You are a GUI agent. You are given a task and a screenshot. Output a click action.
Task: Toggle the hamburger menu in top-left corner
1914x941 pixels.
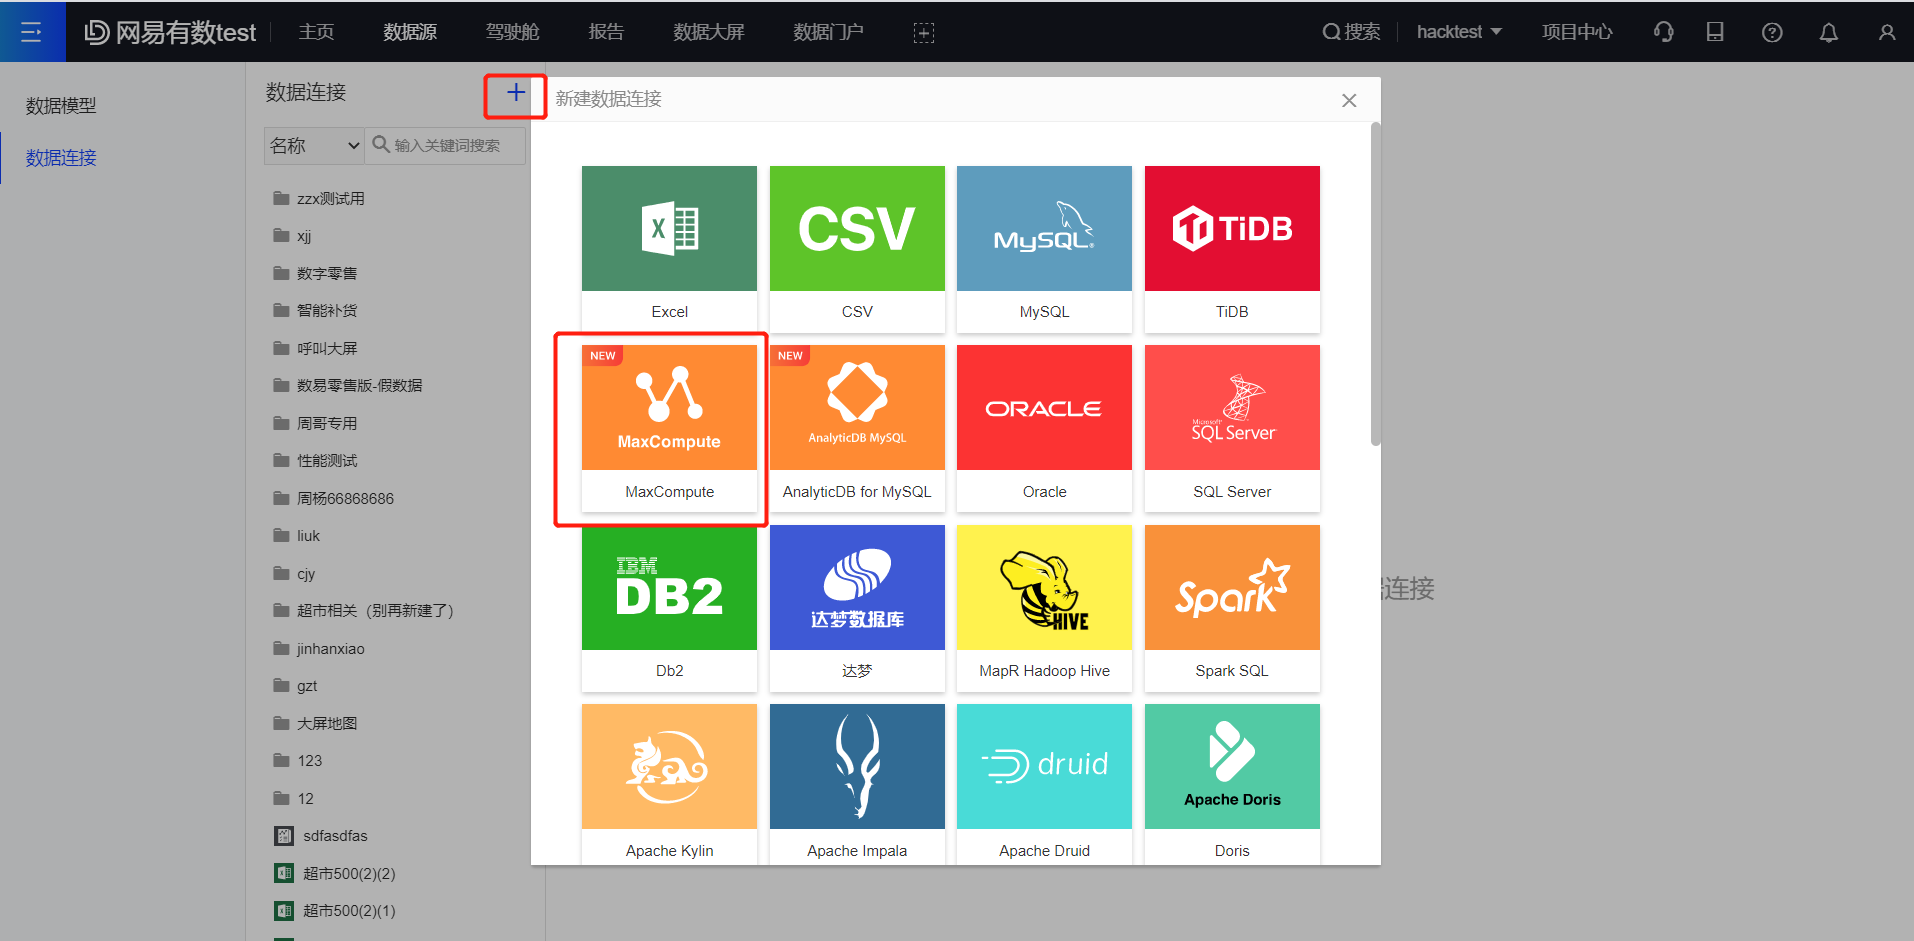(31, 32)
